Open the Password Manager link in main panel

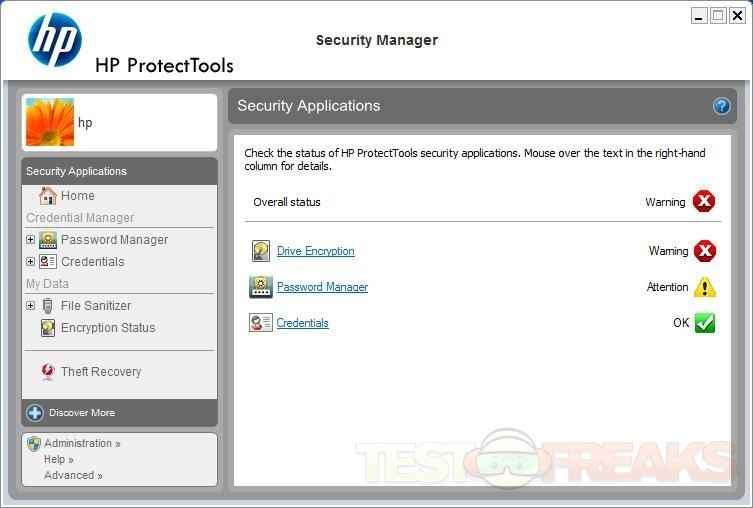[x=322, y=287]
